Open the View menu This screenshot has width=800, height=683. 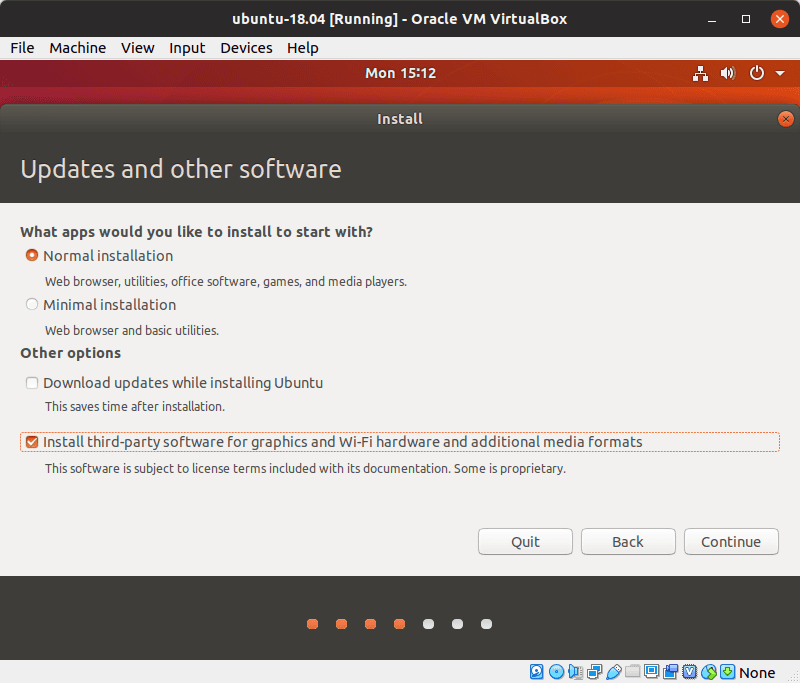pyautogui.click(x=137, y=48)
